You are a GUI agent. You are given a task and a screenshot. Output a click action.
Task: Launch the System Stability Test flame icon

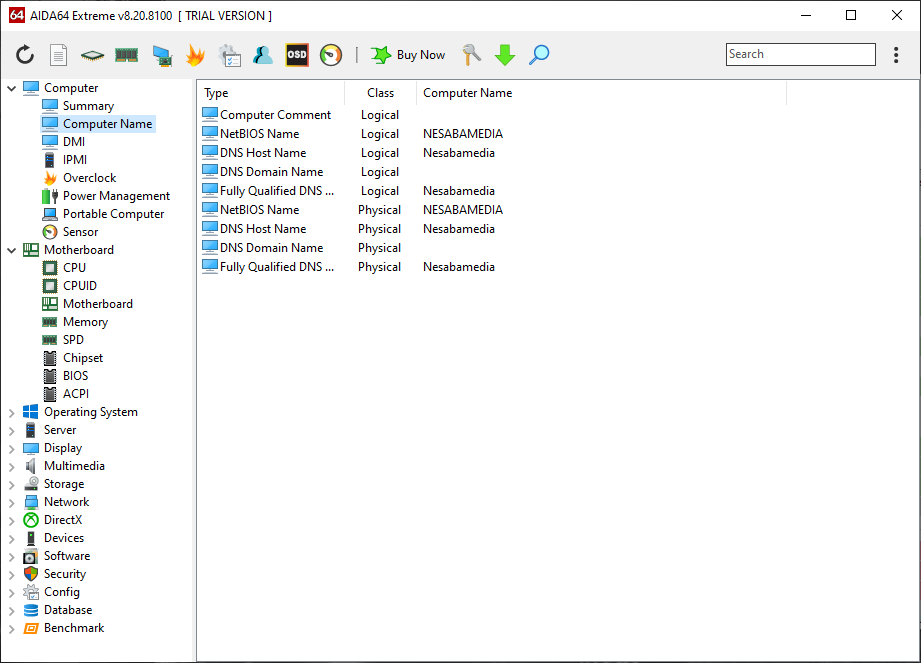coord(195,55)
